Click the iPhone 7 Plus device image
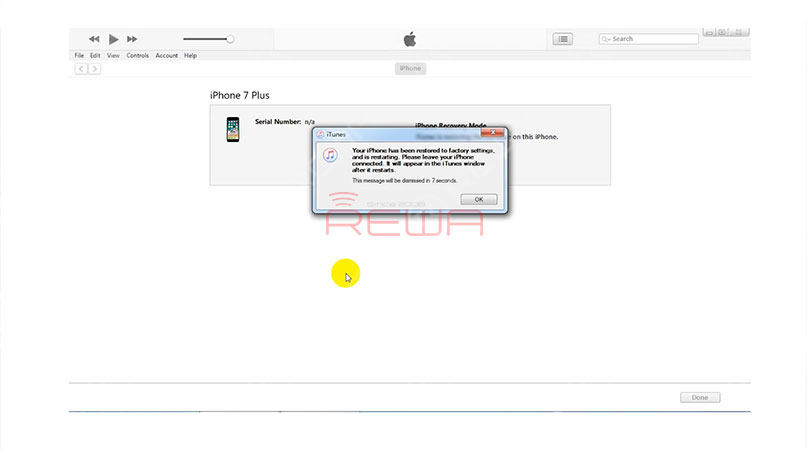Viewport: 807px width, 450px height. coord(233,129)
